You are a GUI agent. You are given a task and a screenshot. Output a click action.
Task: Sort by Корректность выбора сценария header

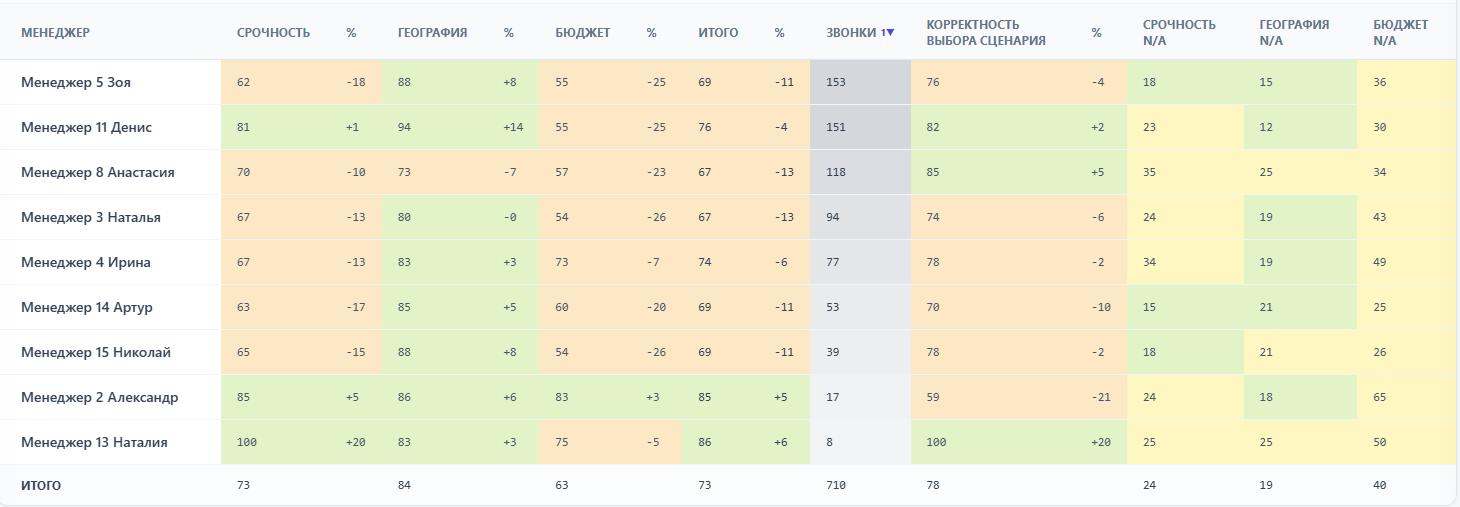(986, 33)
